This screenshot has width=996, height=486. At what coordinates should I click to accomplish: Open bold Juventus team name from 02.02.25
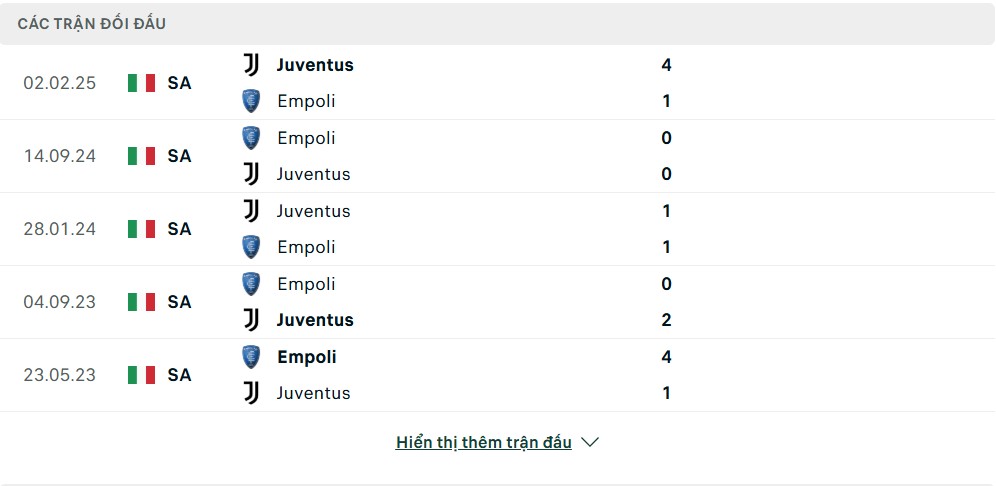point(315,65)
